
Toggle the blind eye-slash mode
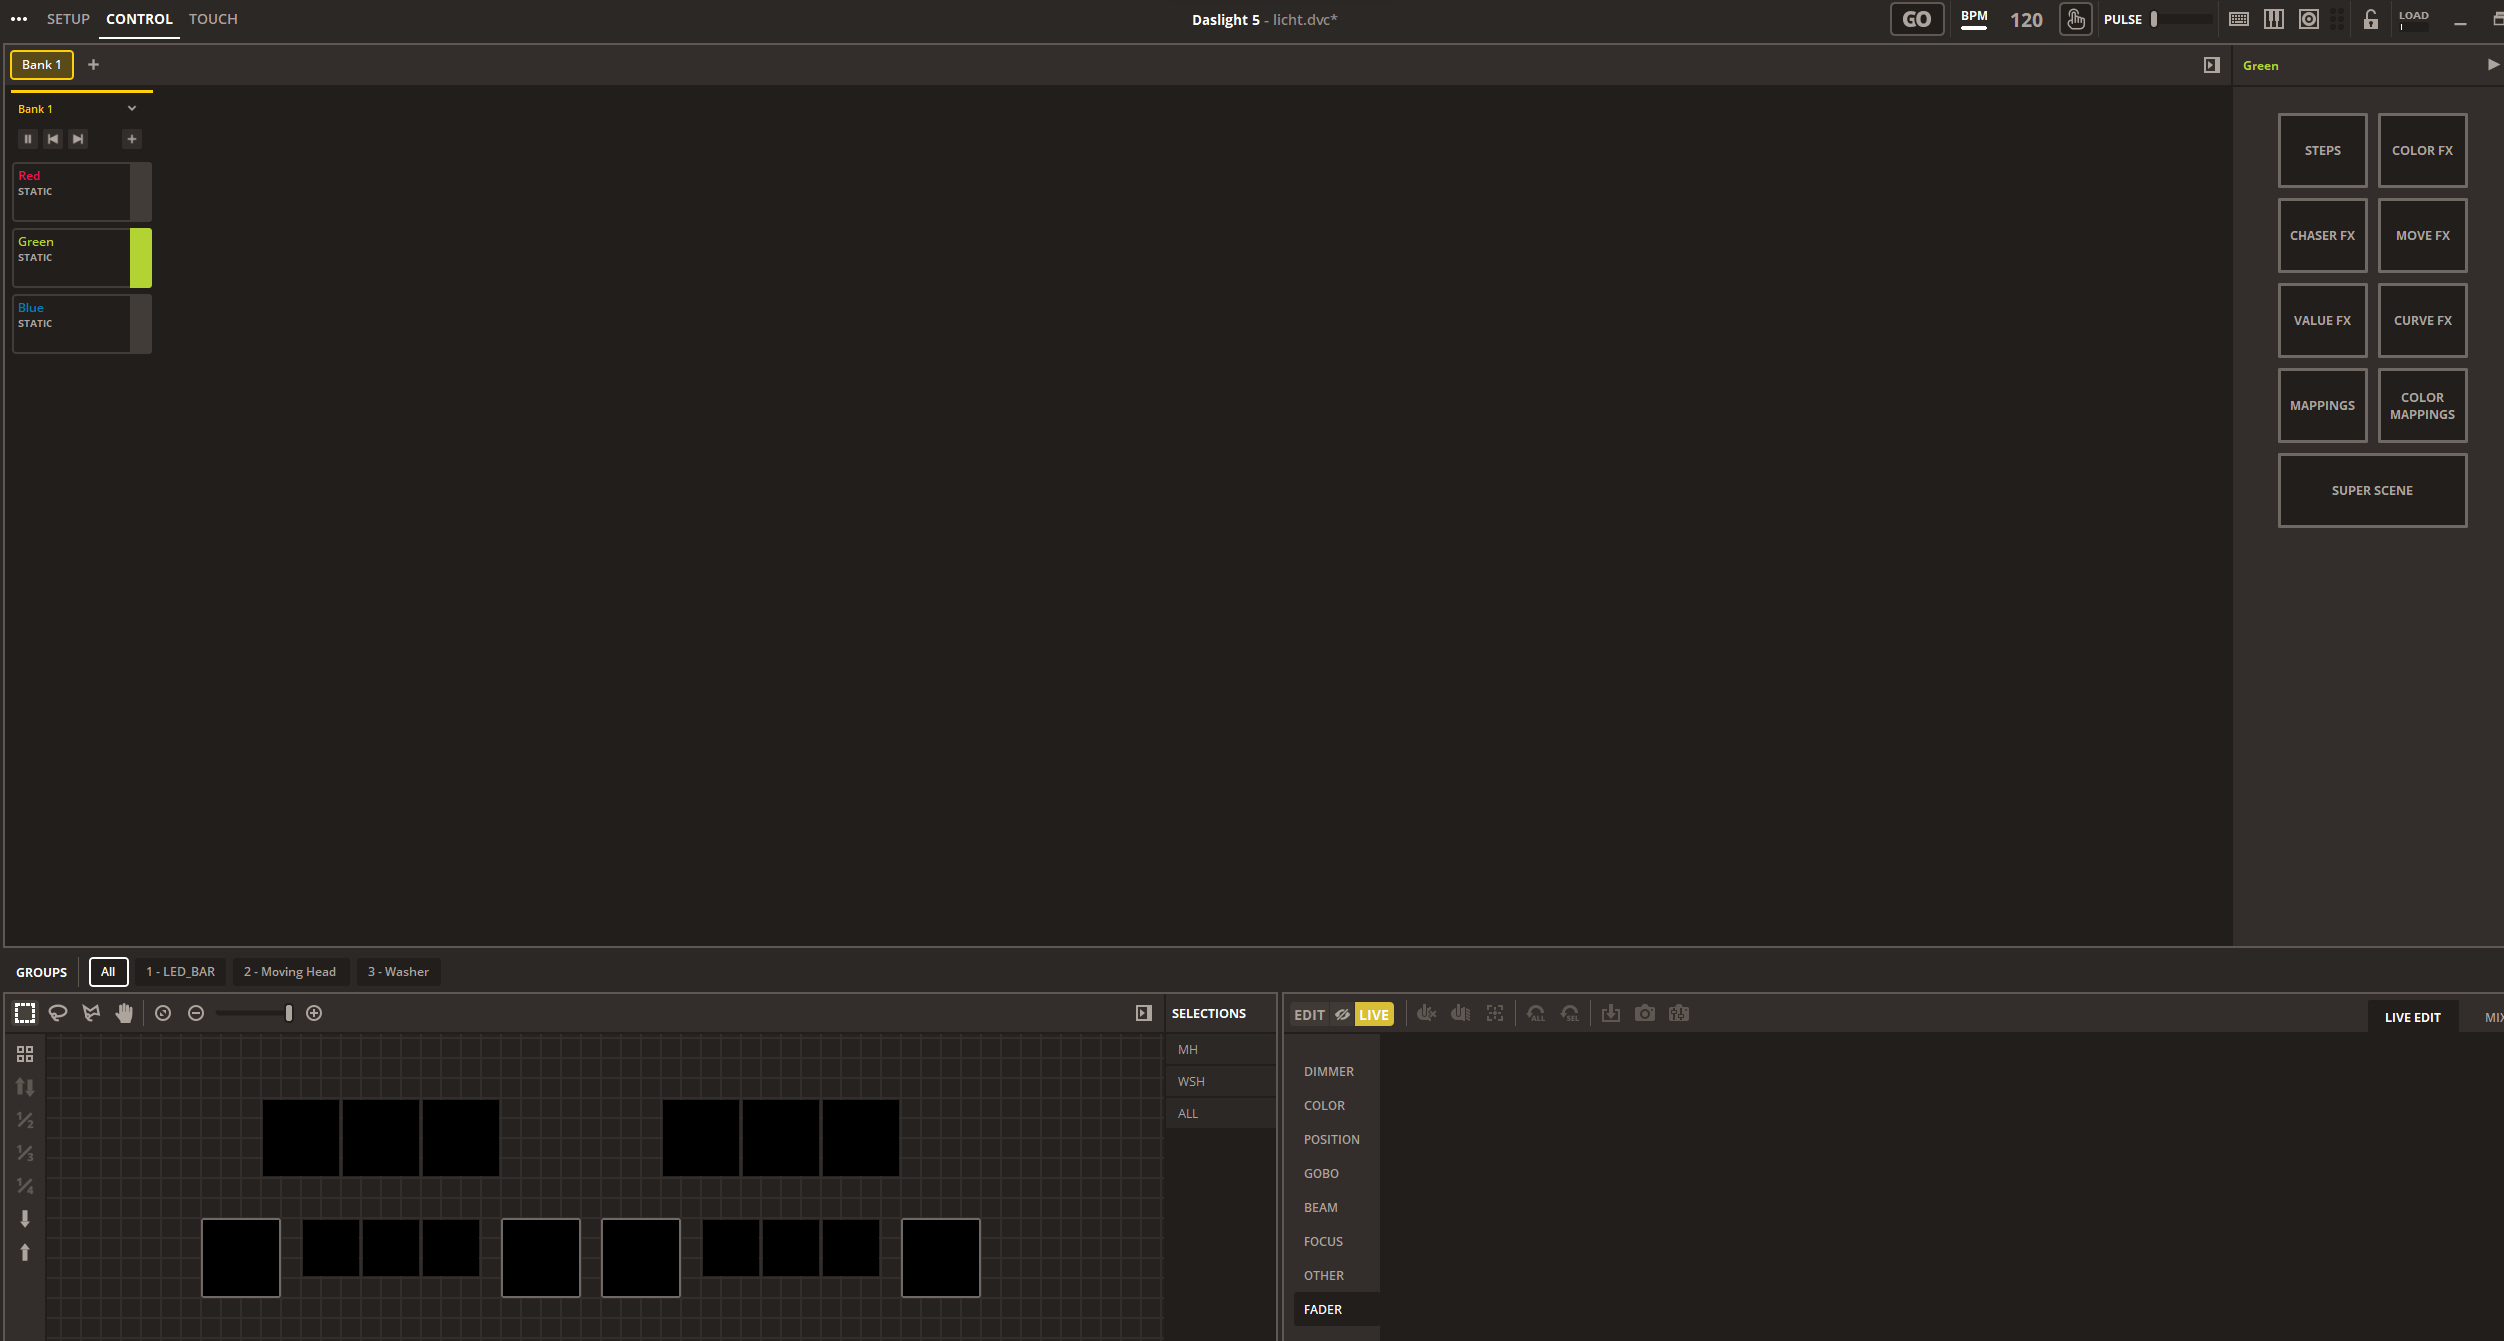[1342, 1014]
